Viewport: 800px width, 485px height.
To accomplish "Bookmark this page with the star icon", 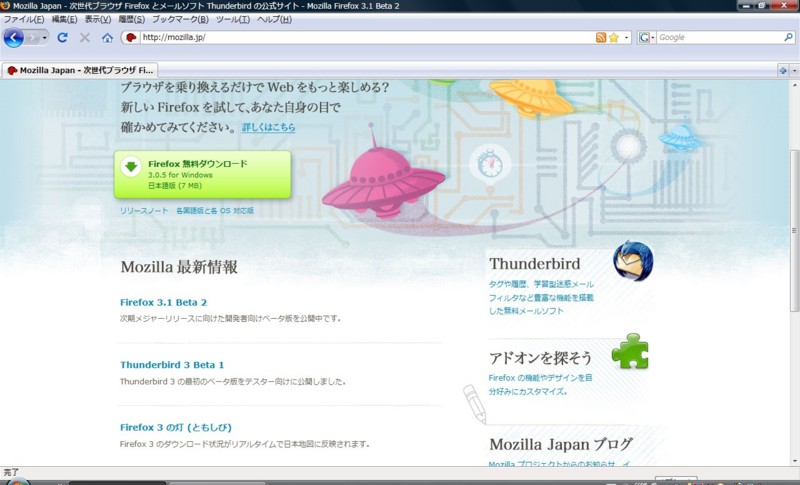I will (614, 37).
